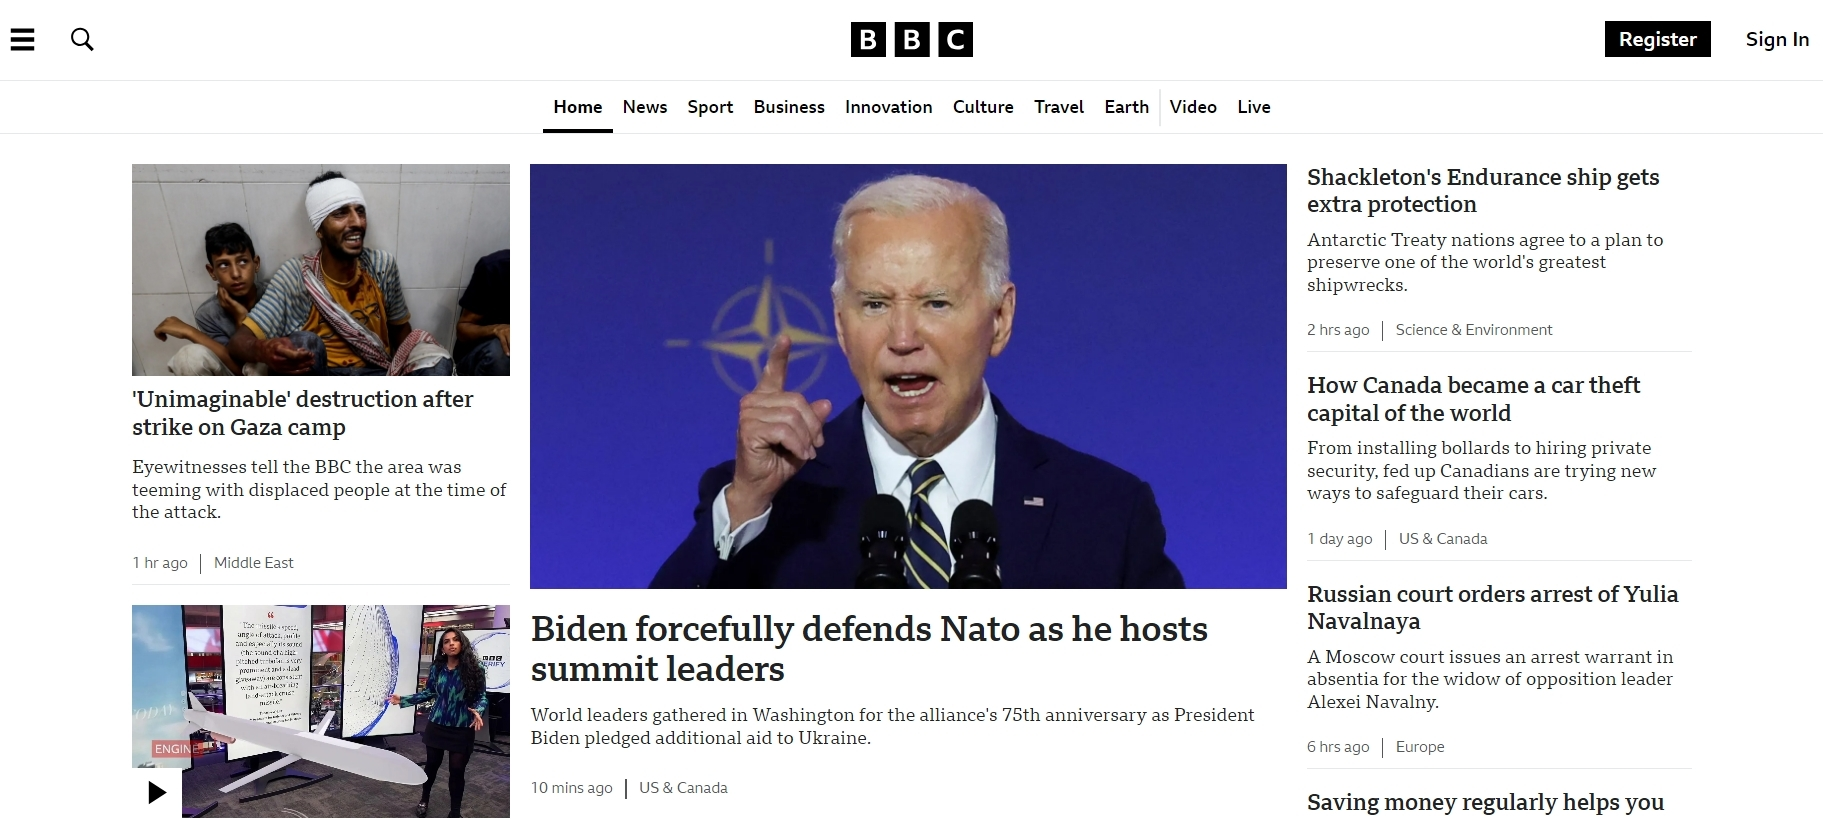Click the Middle East category tag

click(254, 563)
